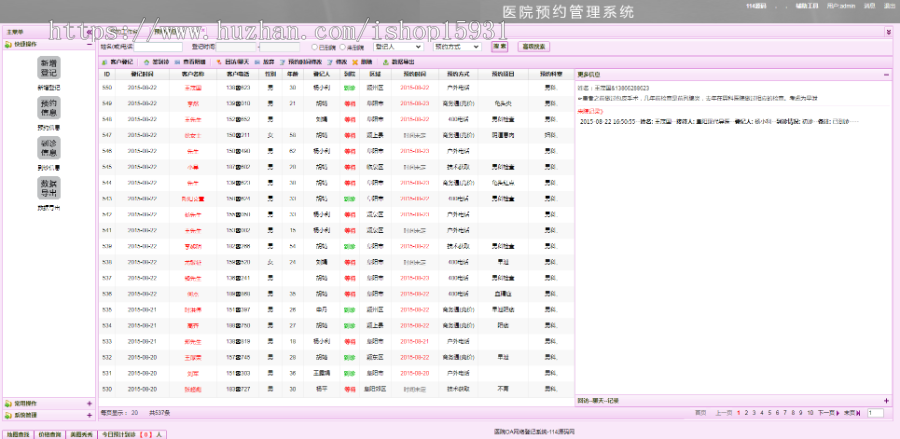The height and width of the screenshot is (439, 900).
Task: Open the 辅助工具 top menu
Action: (x=806, y=6)
